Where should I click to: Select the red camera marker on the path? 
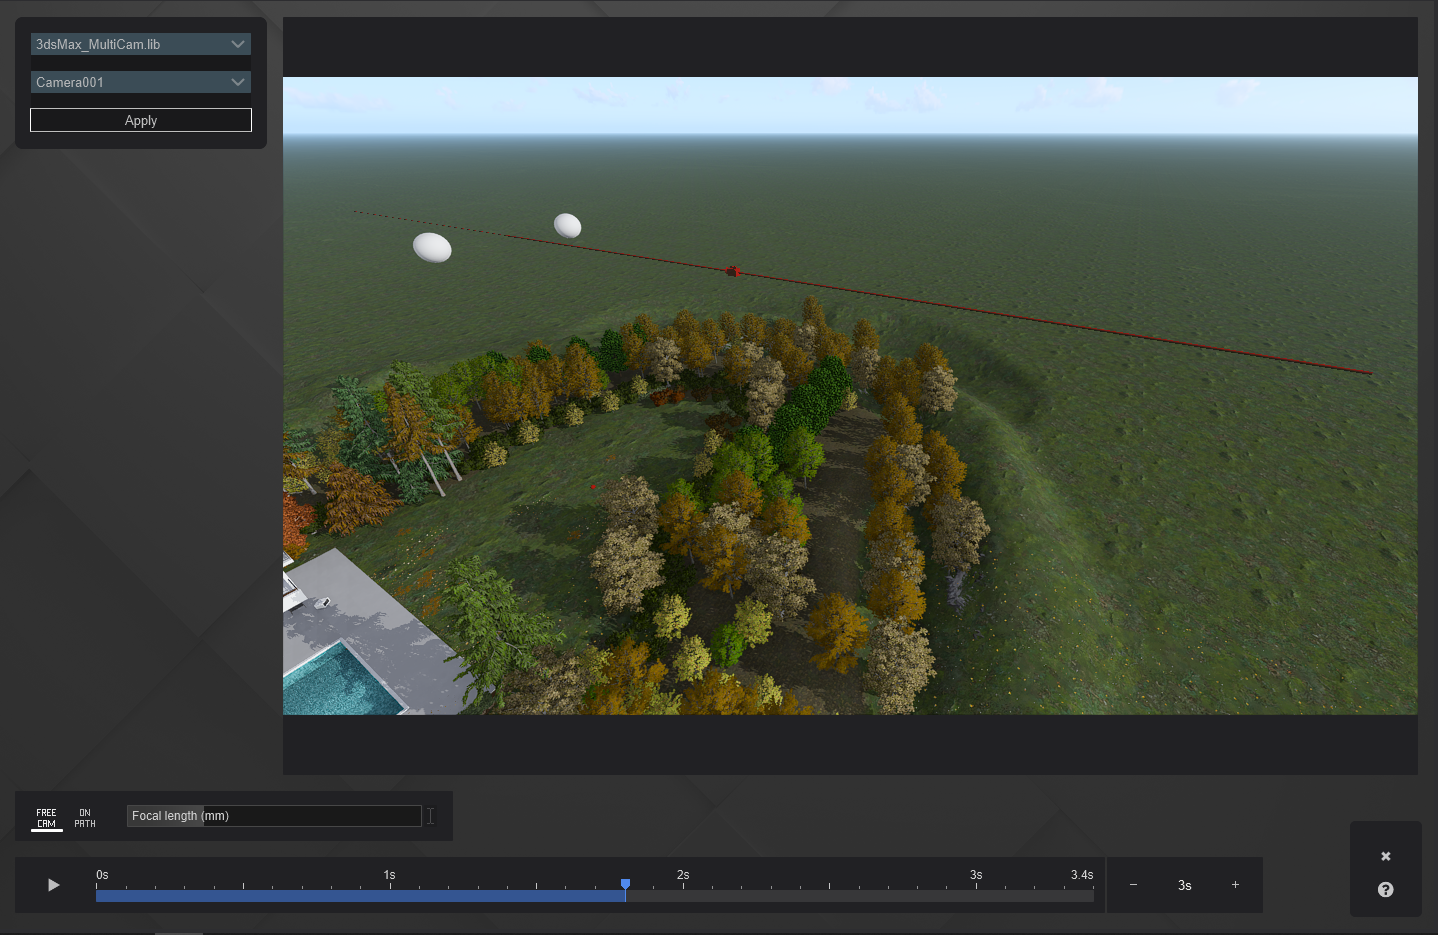(732, 271)
